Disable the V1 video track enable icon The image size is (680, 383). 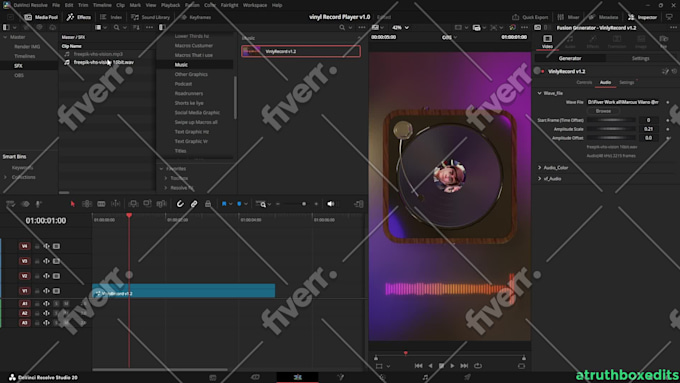(x=56, y=291)
